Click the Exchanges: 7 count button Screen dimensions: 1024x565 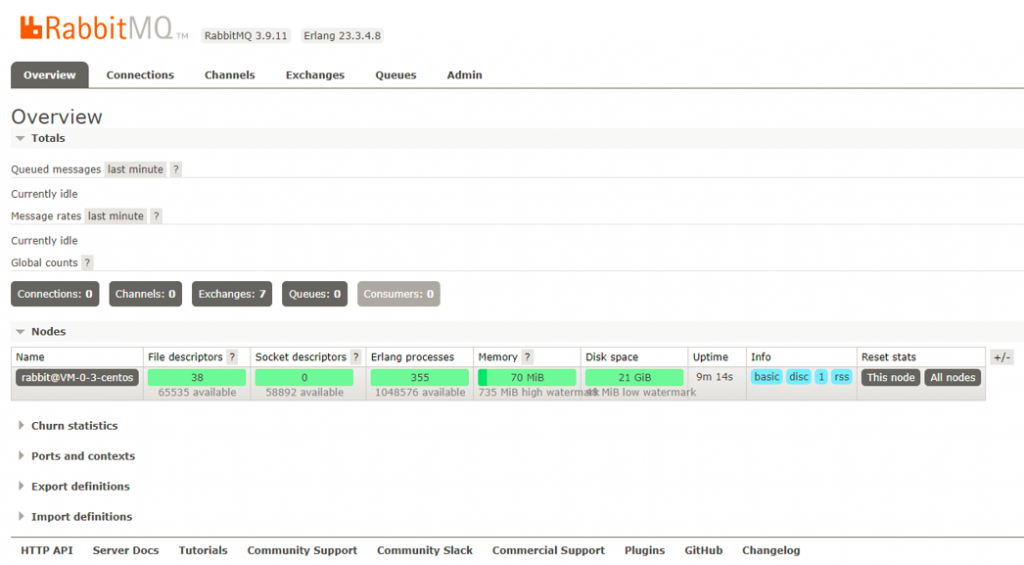pyautogui.click(x=232, y=294)
